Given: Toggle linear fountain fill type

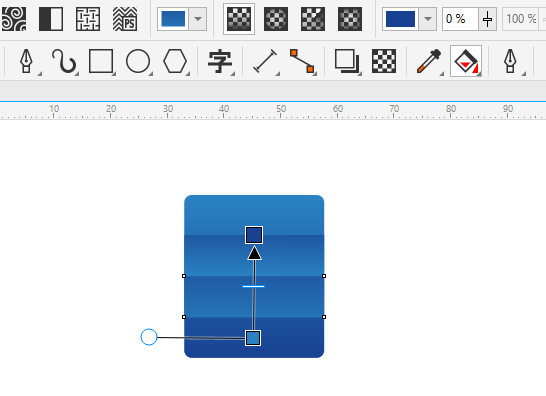Looking at the screenshot, I should tap(239, 19).
